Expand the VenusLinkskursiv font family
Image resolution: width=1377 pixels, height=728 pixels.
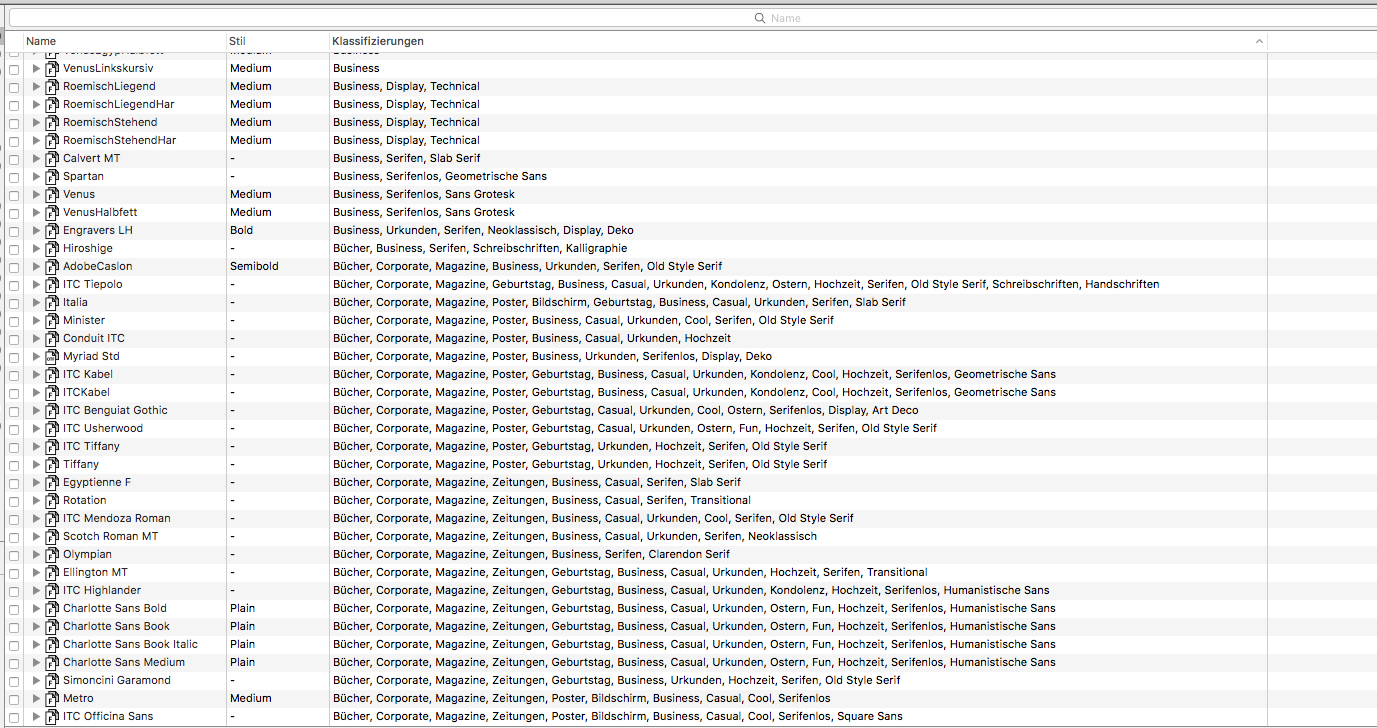36,68
